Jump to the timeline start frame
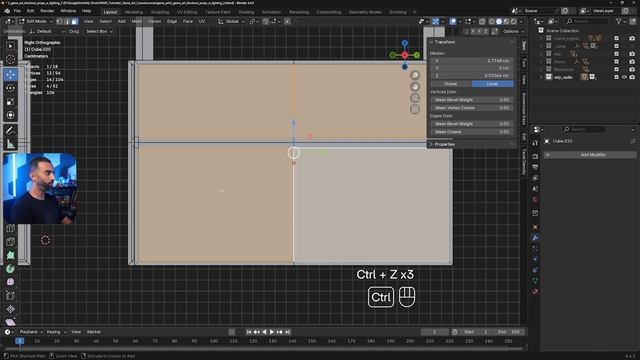The height and width of the screenshot is (360, 640). [249, 332]
